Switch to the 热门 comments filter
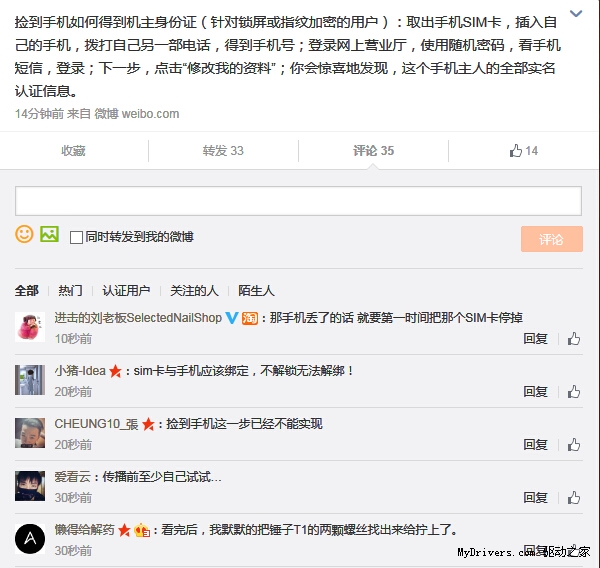The image size is (600, 568). coord(70,291)
